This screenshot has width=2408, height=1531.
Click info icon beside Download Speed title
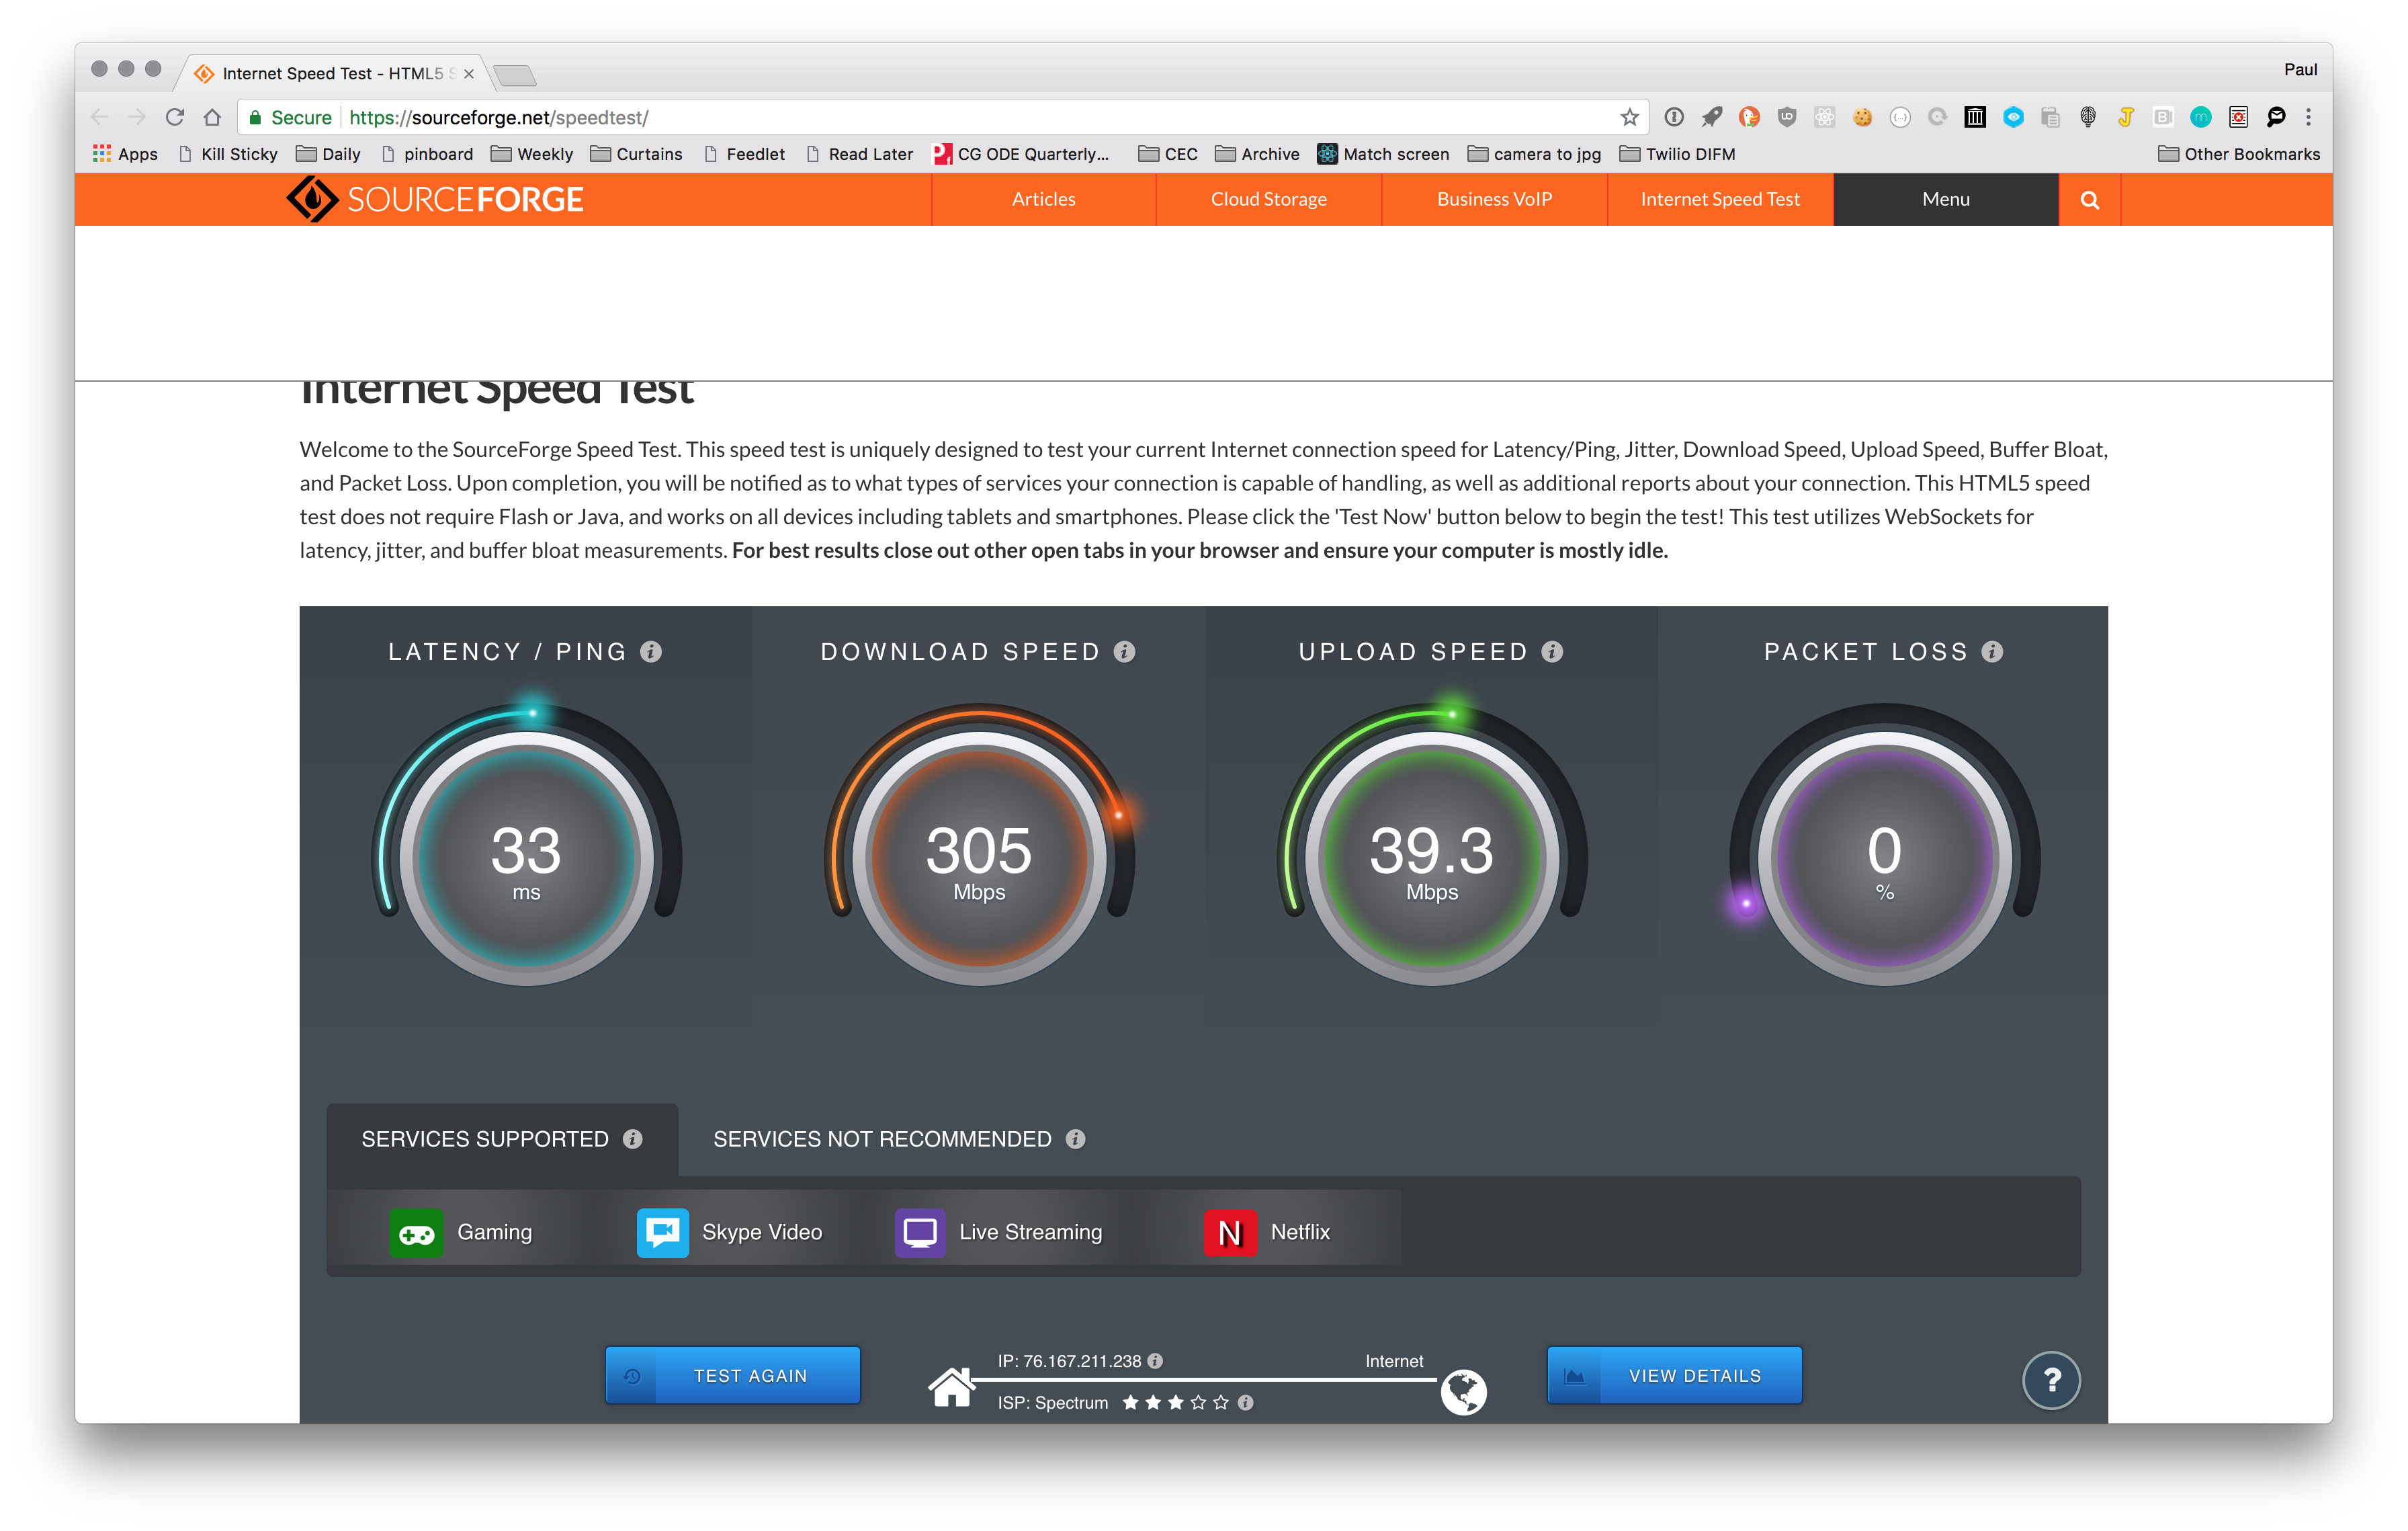click(1124, 652)
